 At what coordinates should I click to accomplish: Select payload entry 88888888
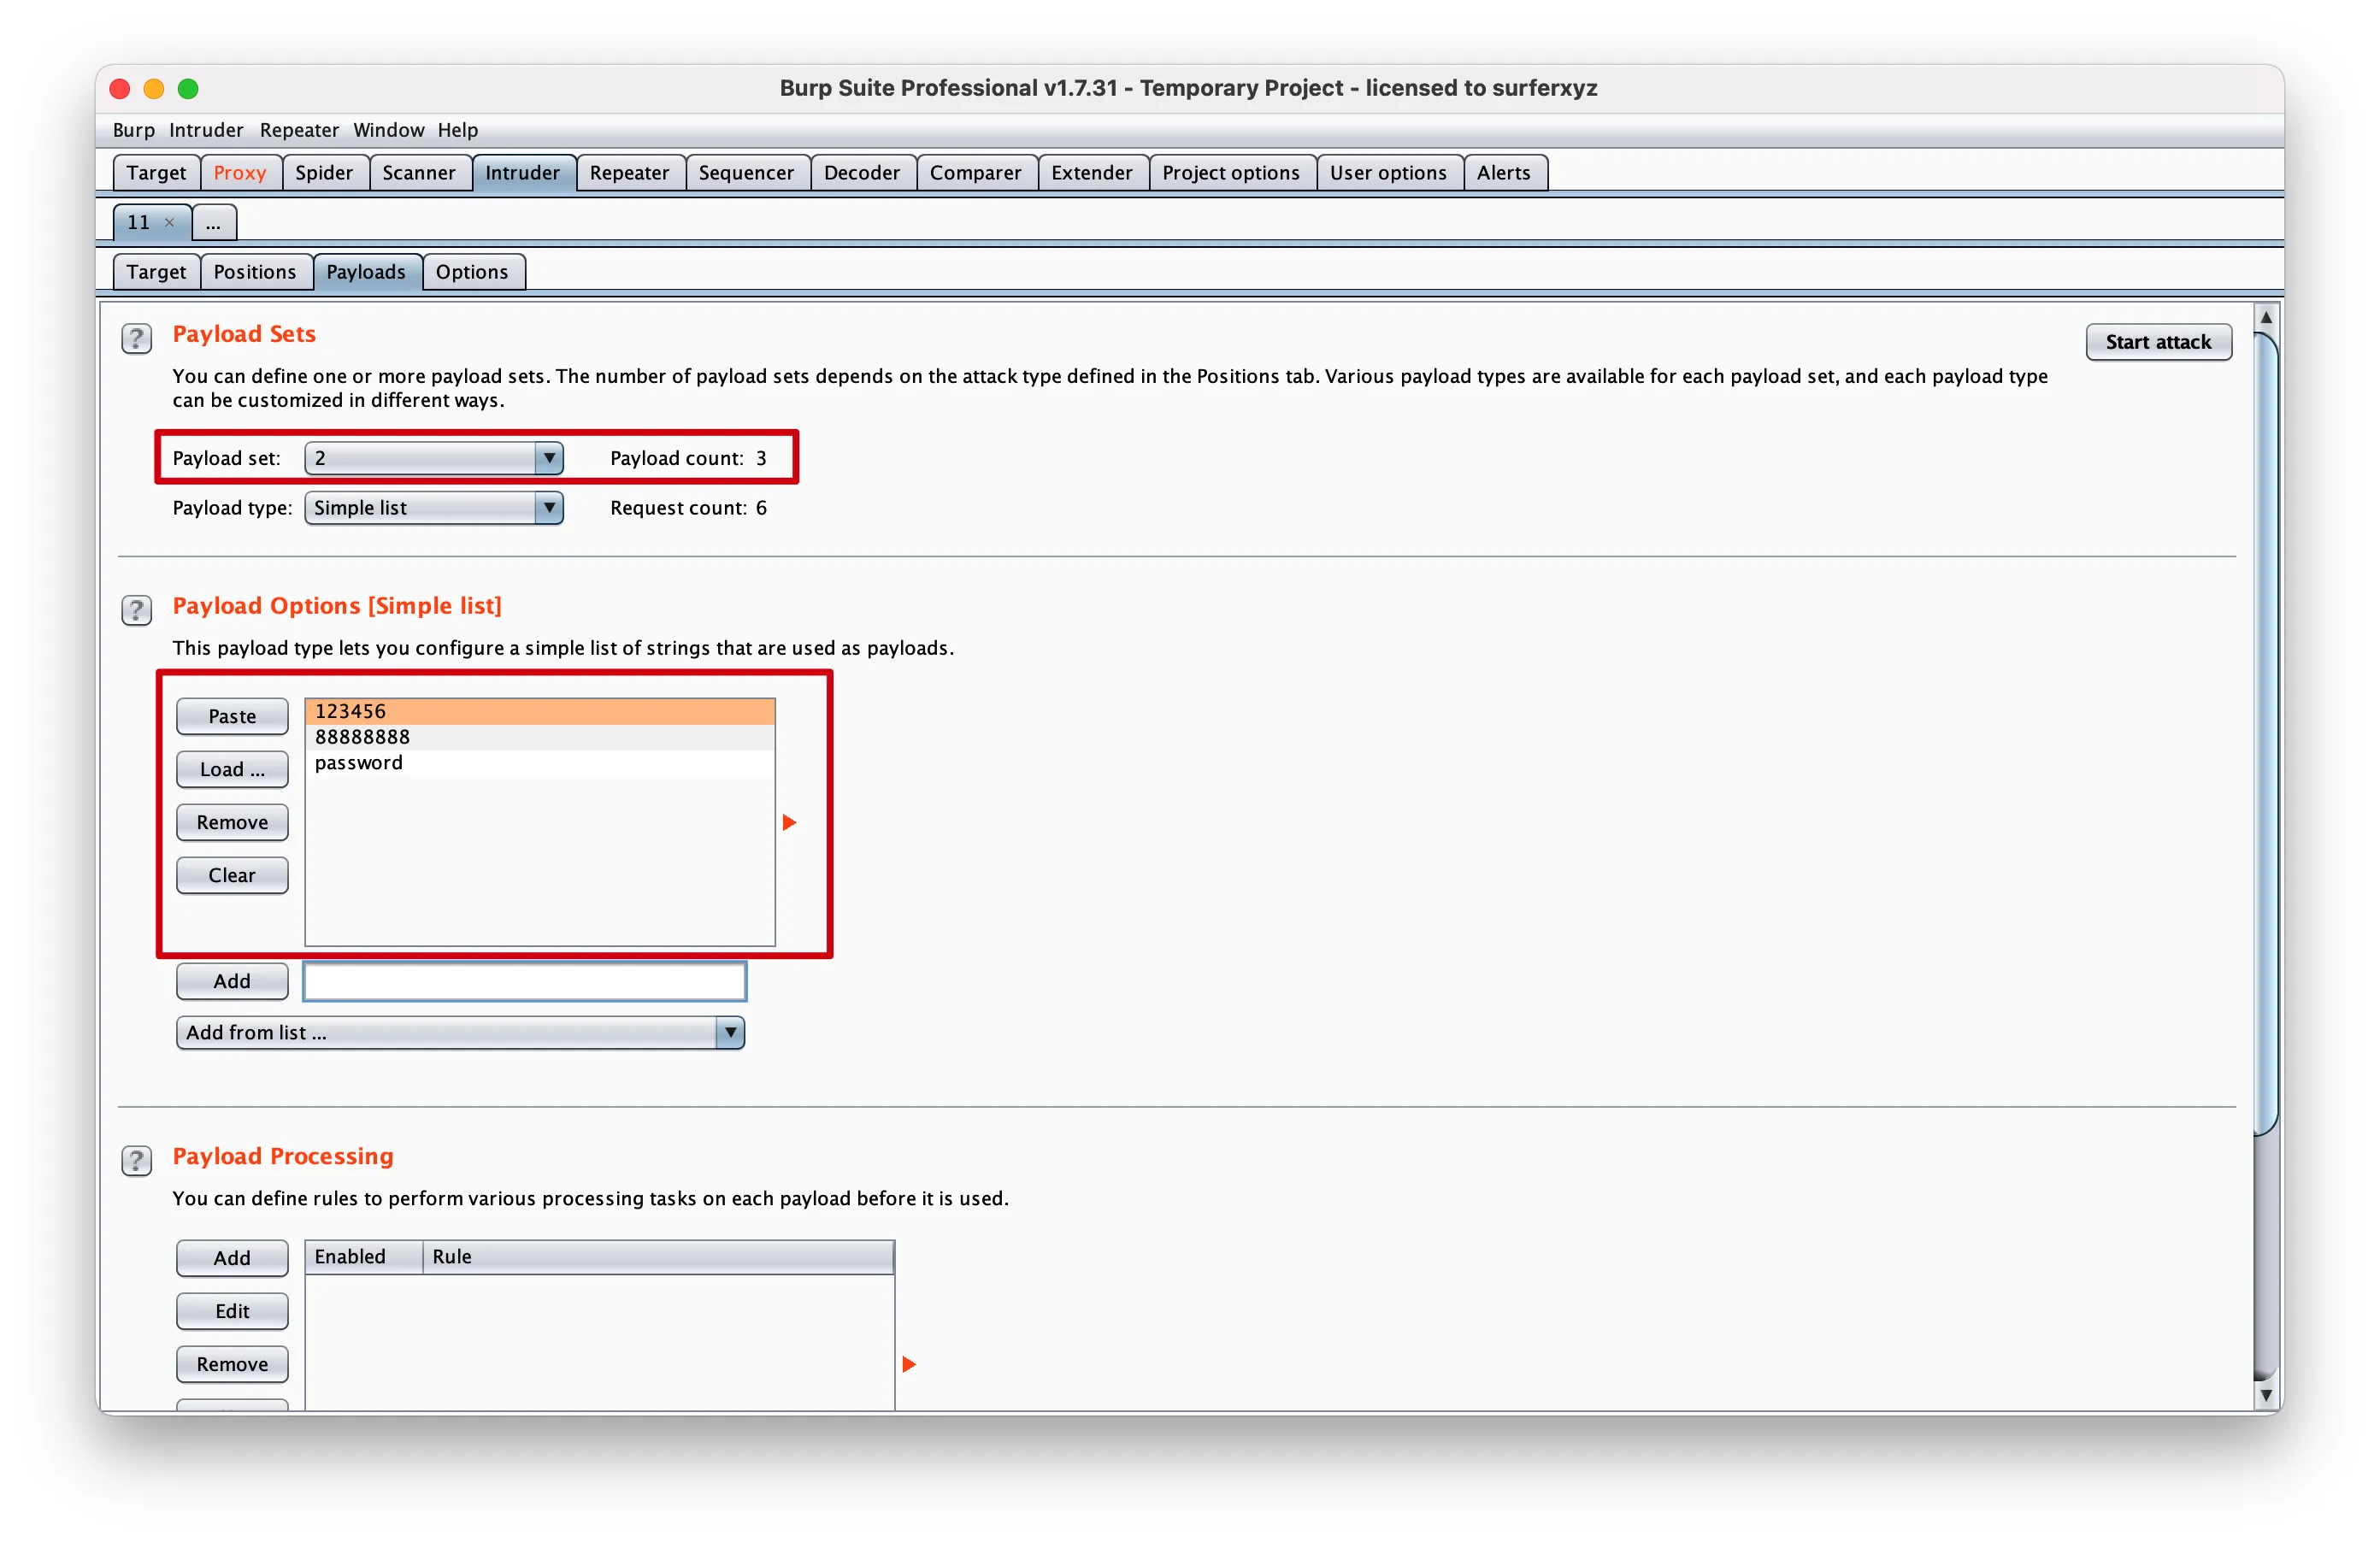click(x=540, y=737)
